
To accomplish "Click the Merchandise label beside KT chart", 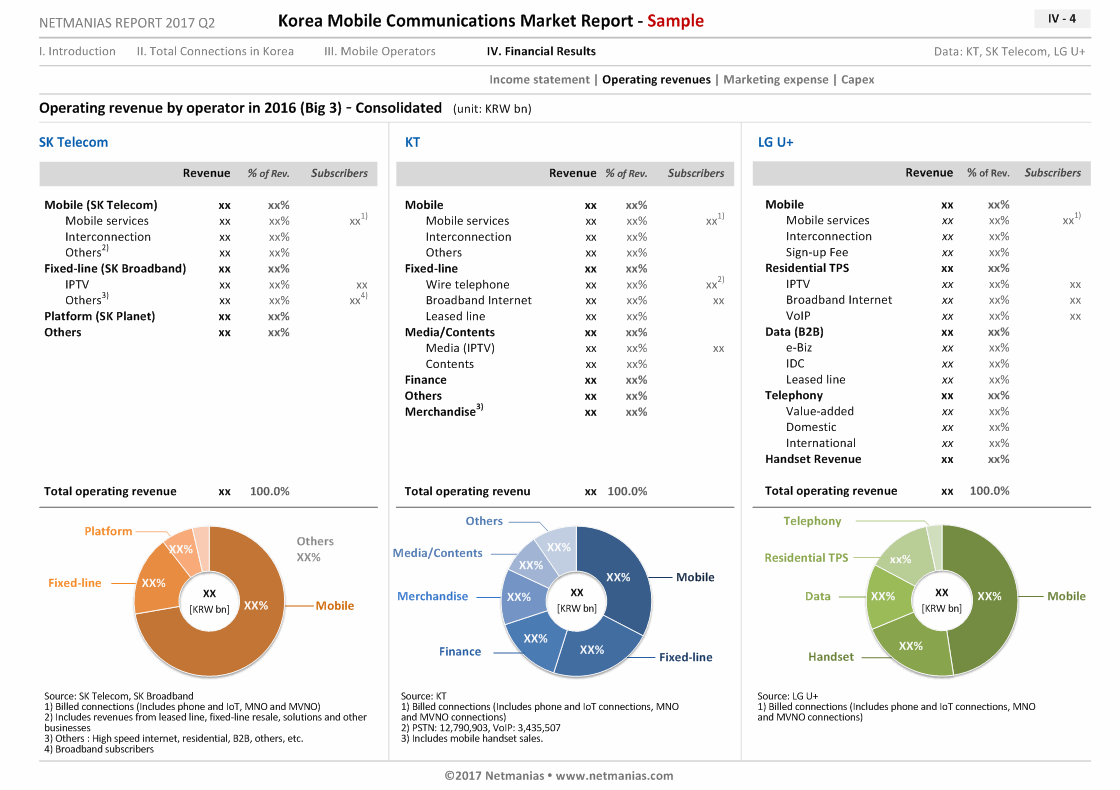I will click(433, 596).
